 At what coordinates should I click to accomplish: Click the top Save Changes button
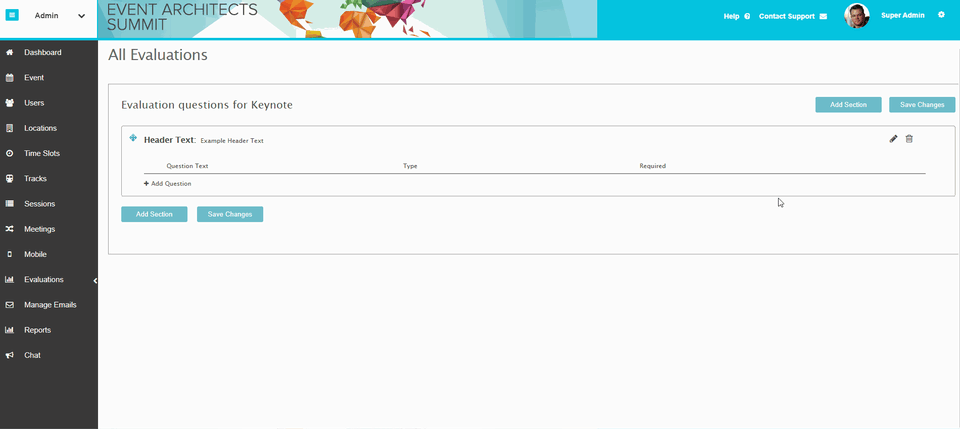click(922, 105)
